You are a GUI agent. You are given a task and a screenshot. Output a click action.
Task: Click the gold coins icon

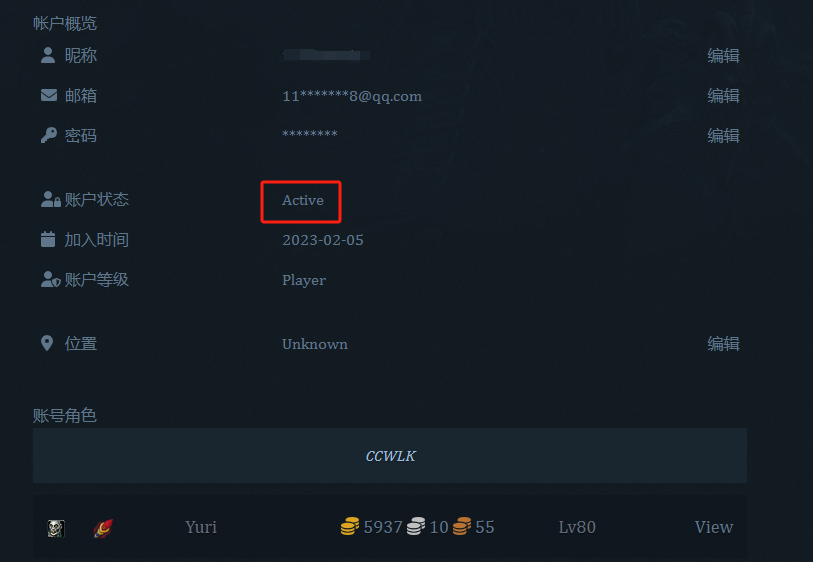[x=350, y=526]
